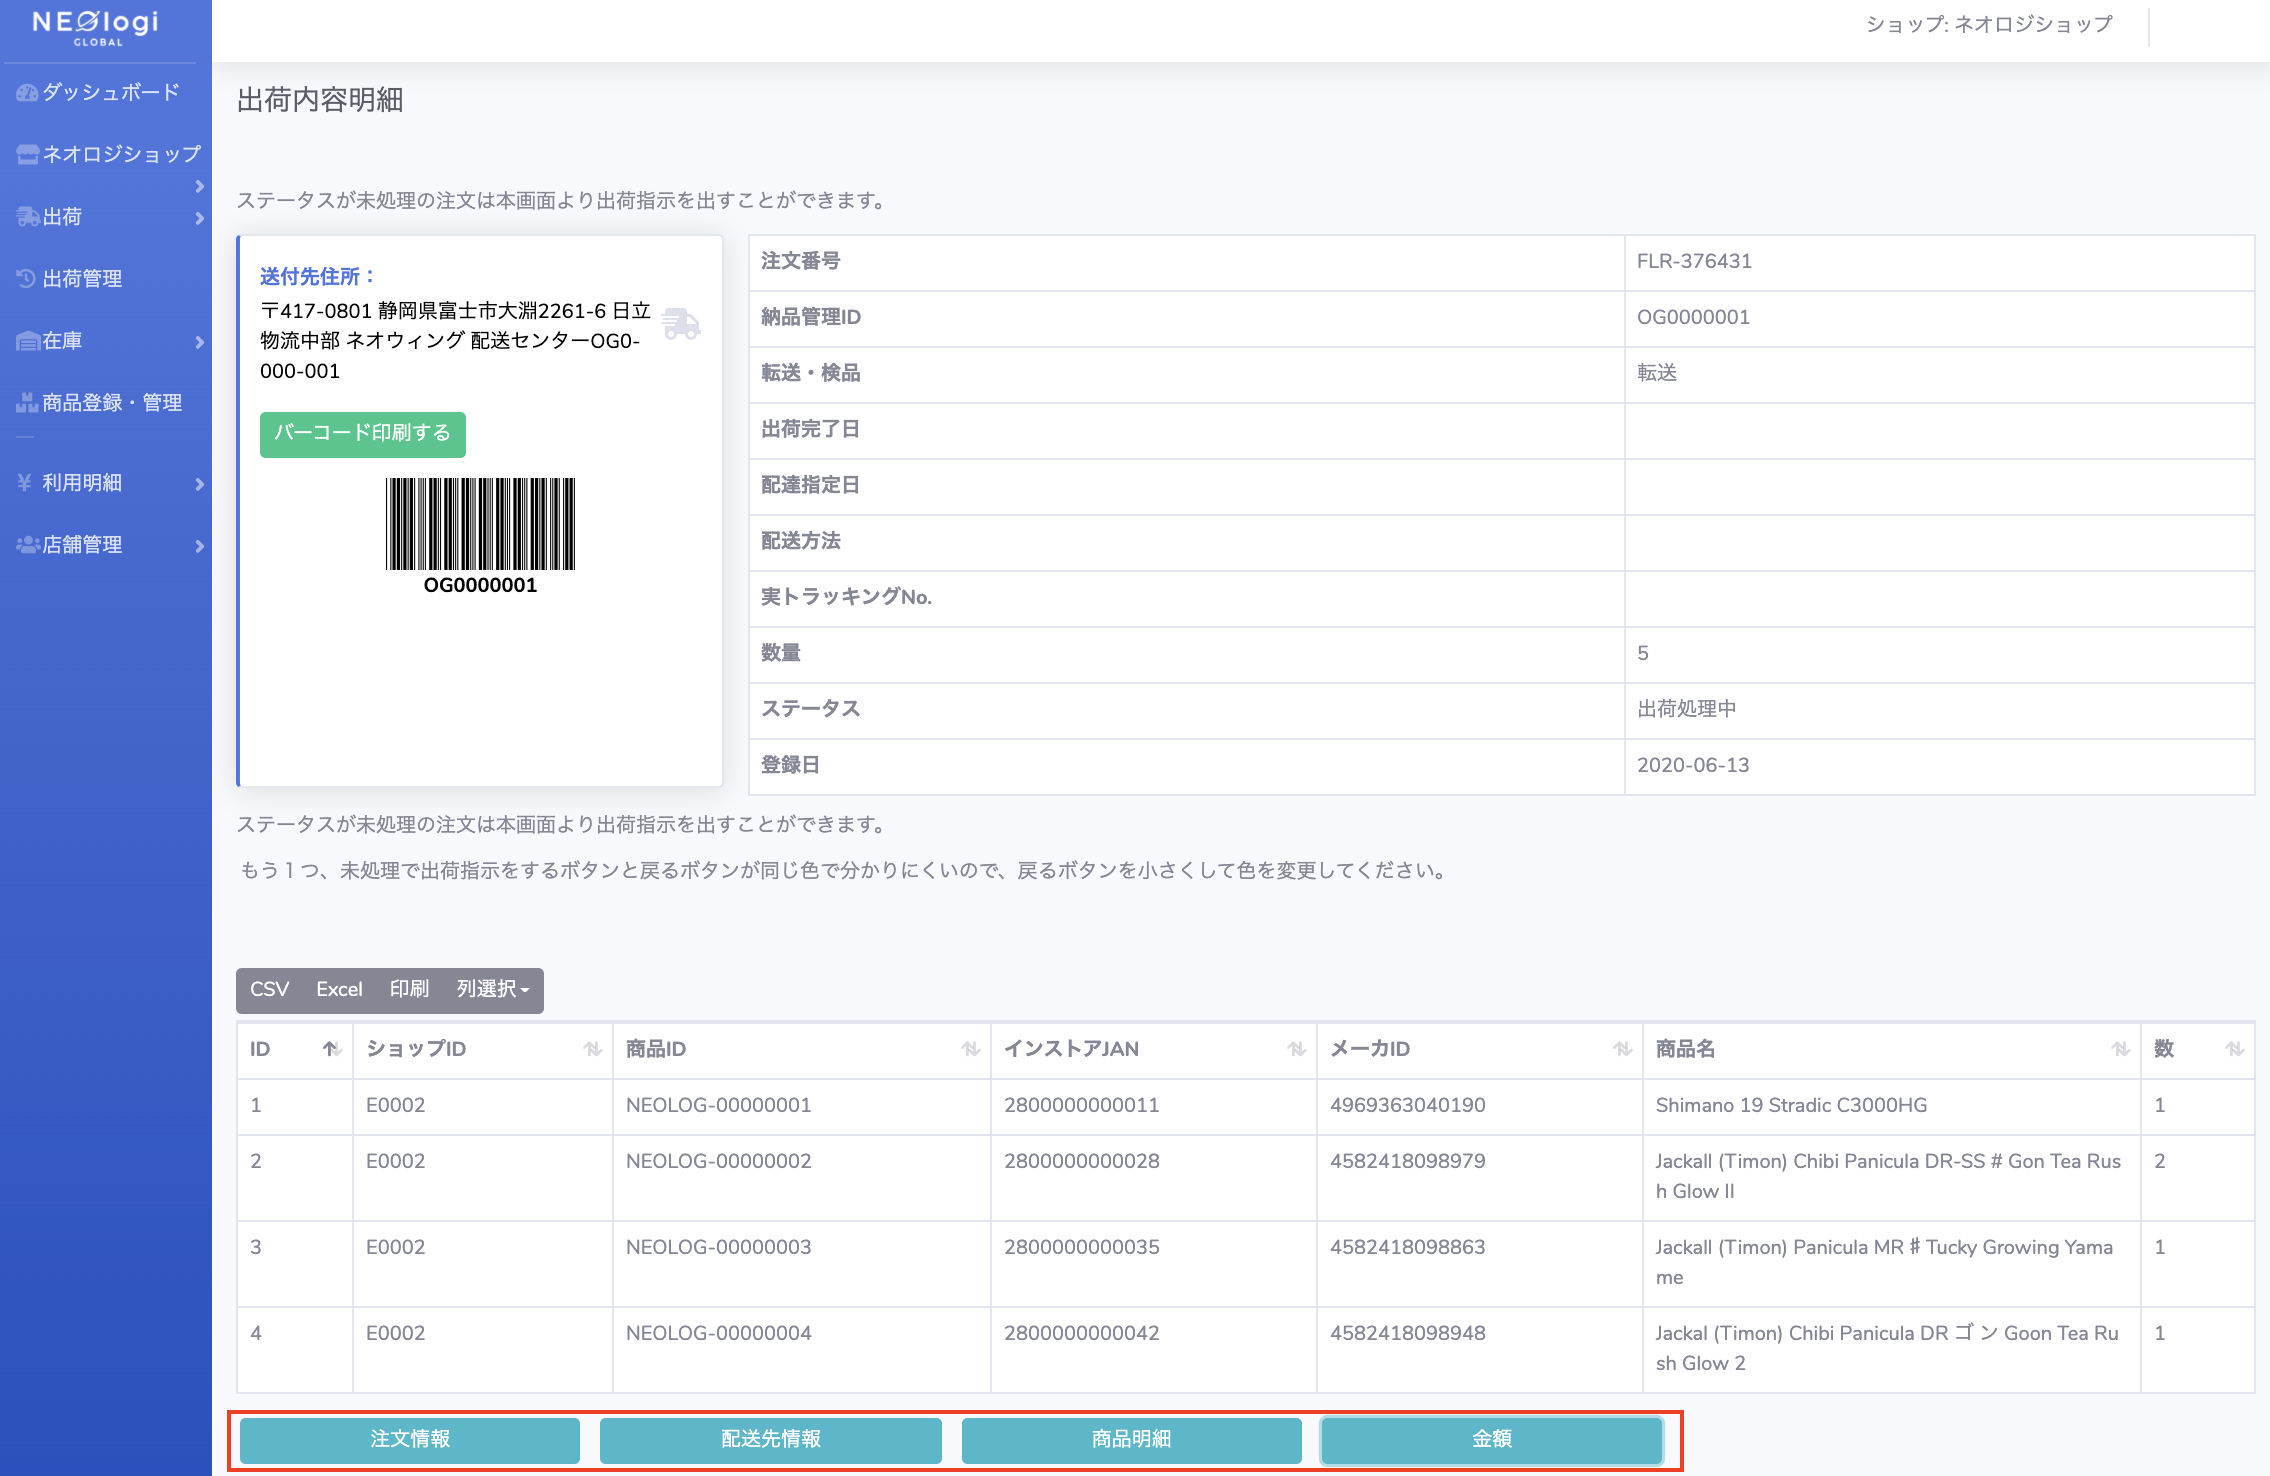Click the 注文情報 button
This screenshot has width=2270, height=1476.
410,1440
